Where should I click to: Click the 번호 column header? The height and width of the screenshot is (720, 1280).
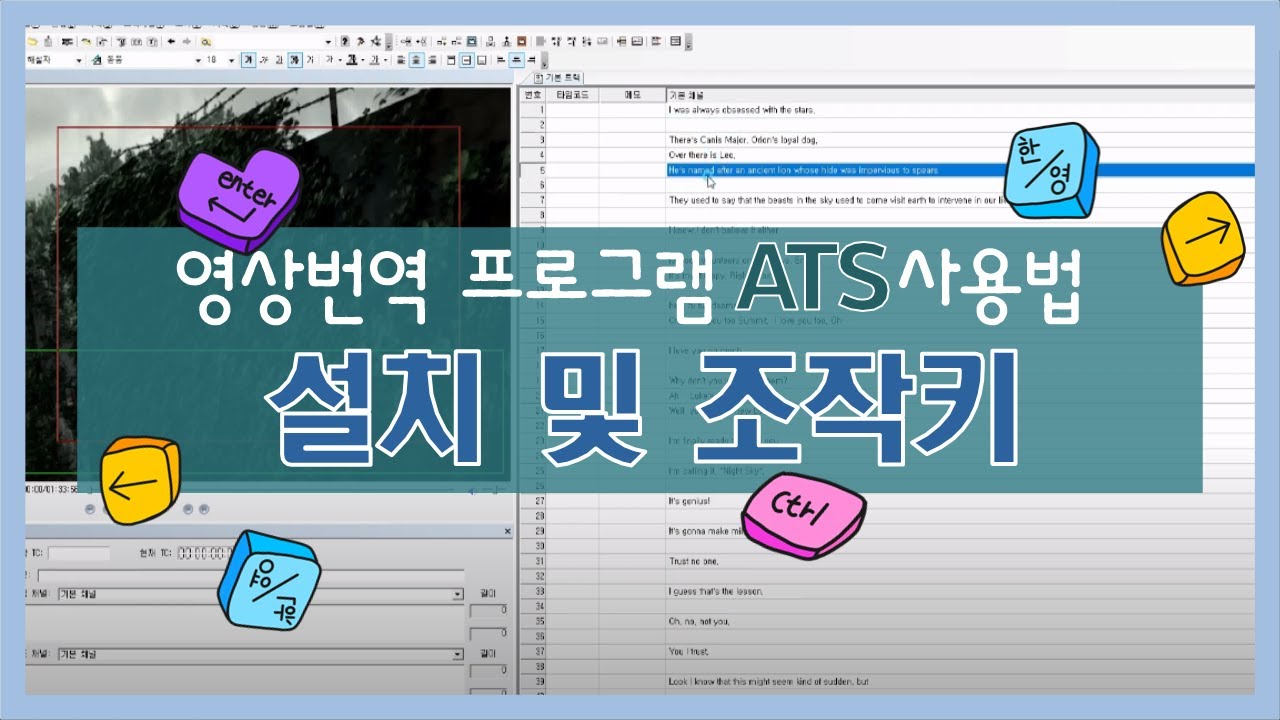[x=532, y=95]
